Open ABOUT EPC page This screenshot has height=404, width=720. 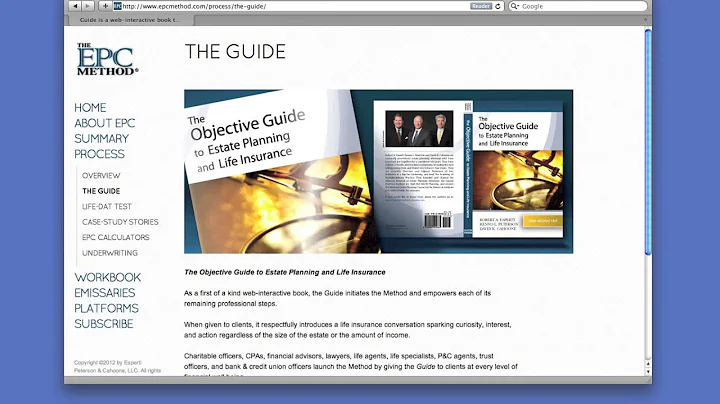[x=105, y=123]
